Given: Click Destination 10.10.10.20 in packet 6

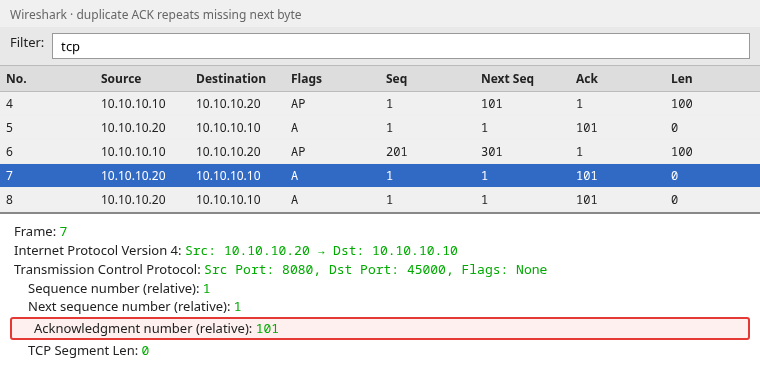Looking at the screenshot, I should pyautogui.click(x=228, y=152).
